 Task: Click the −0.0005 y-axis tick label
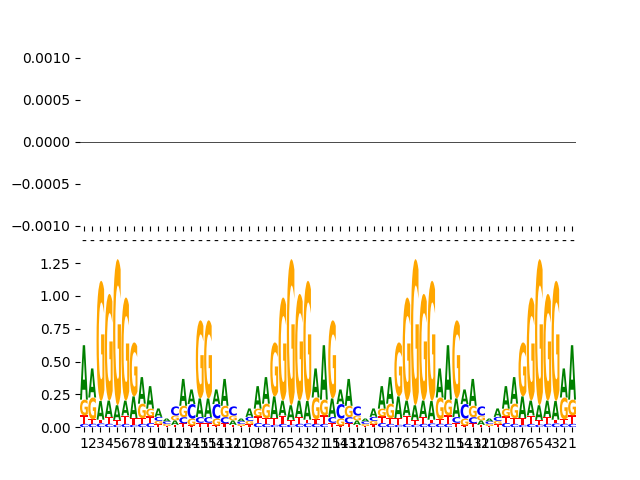click(x=42, y=185)
